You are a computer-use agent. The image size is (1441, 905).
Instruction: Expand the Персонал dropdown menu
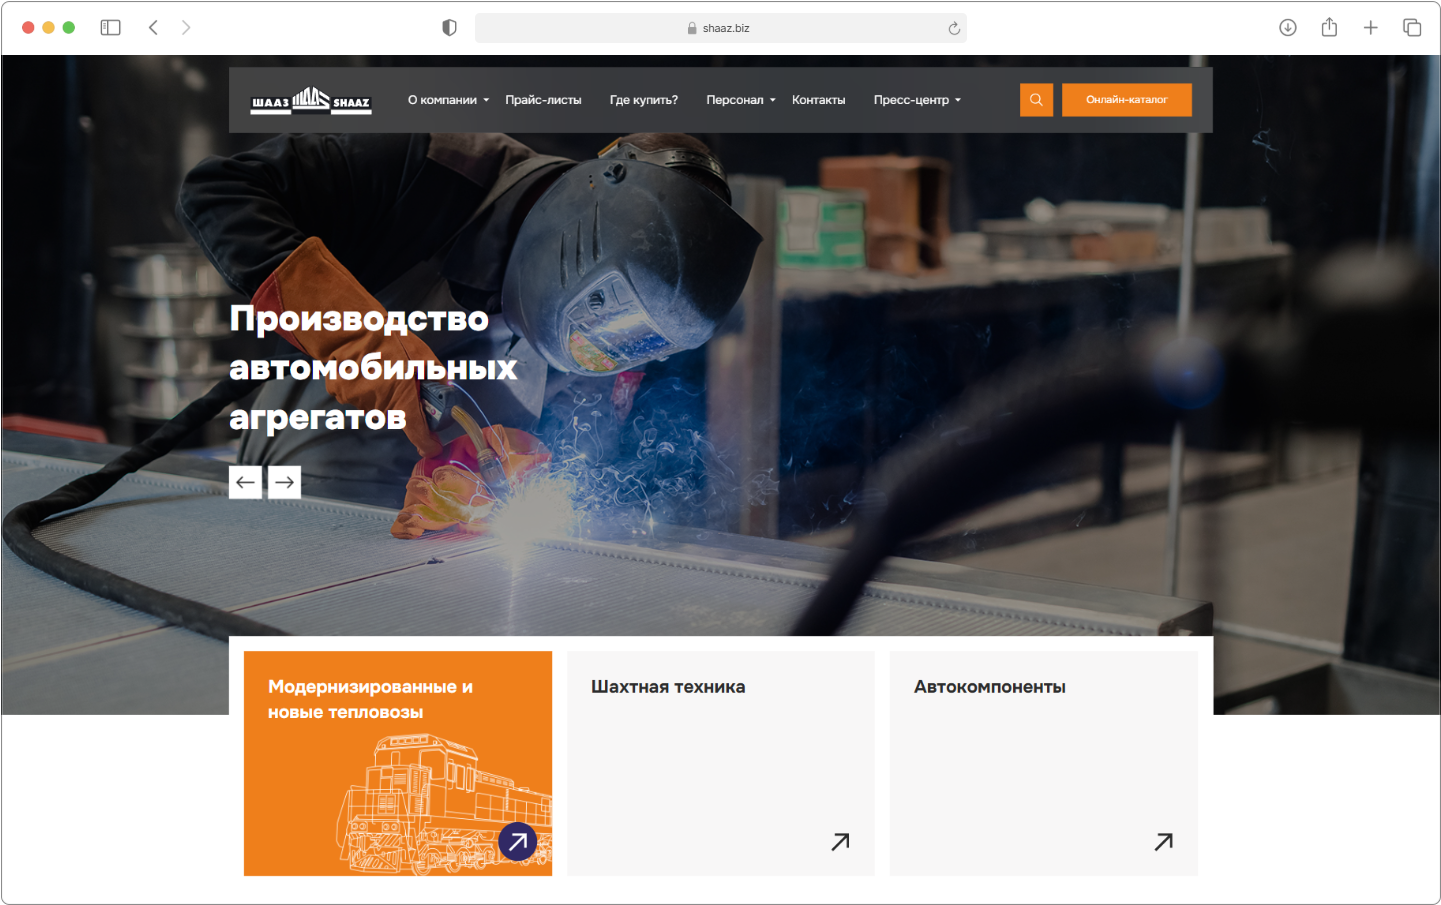click(740, 100)
